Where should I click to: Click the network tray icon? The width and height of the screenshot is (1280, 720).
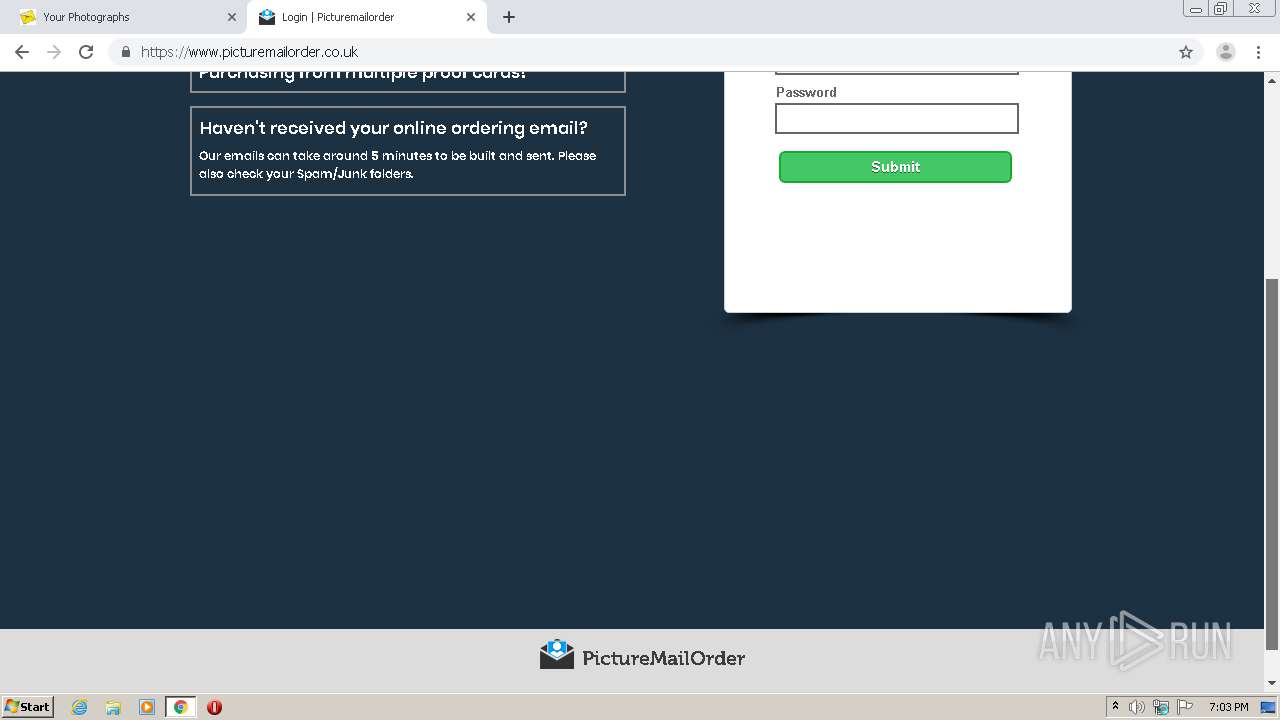pyautogui.click(x=1160, y=707)
